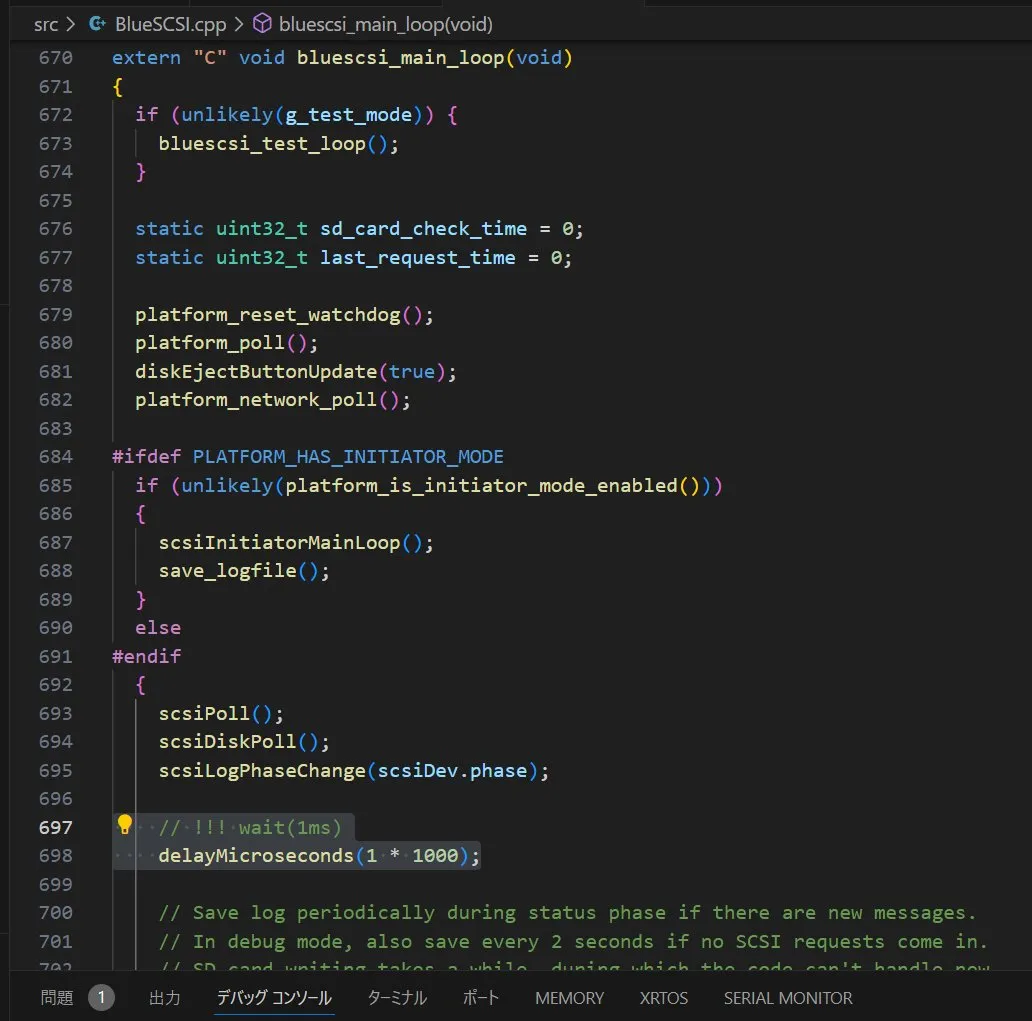Switch to the MEMORY panel tab
The height and width of the screenshot is (1021, 1032).
[569, 998]
